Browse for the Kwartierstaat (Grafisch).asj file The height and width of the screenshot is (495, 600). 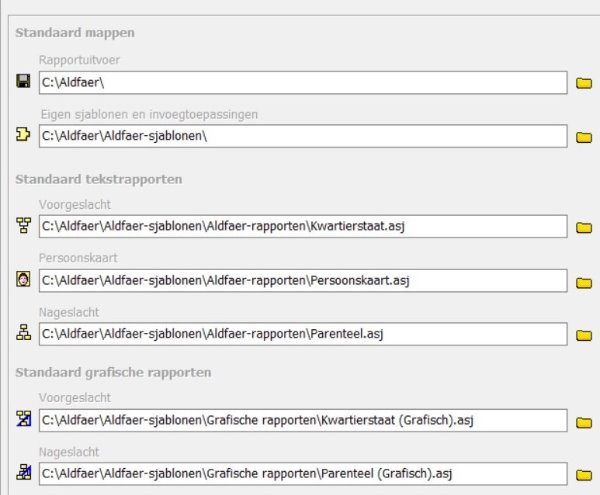pyautogui.click(x=585, y=420)
